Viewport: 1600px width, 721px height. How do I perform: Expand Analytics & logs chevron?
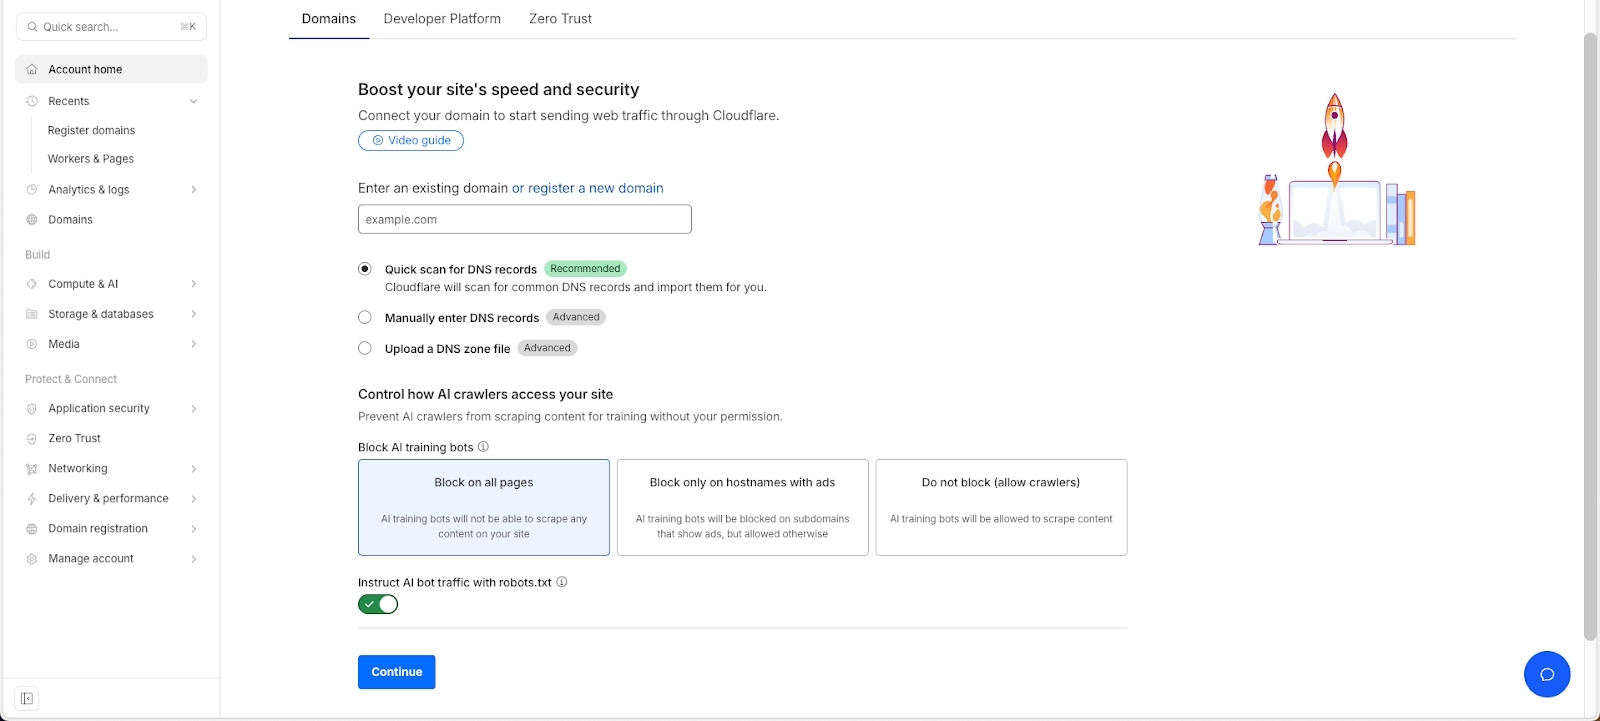(193, 190)
